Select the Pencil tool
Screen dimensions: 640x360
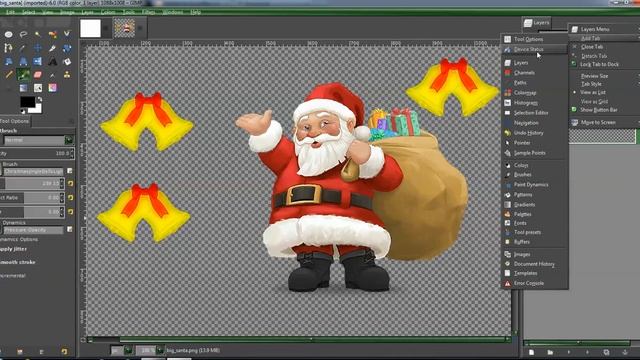(8, 75)
